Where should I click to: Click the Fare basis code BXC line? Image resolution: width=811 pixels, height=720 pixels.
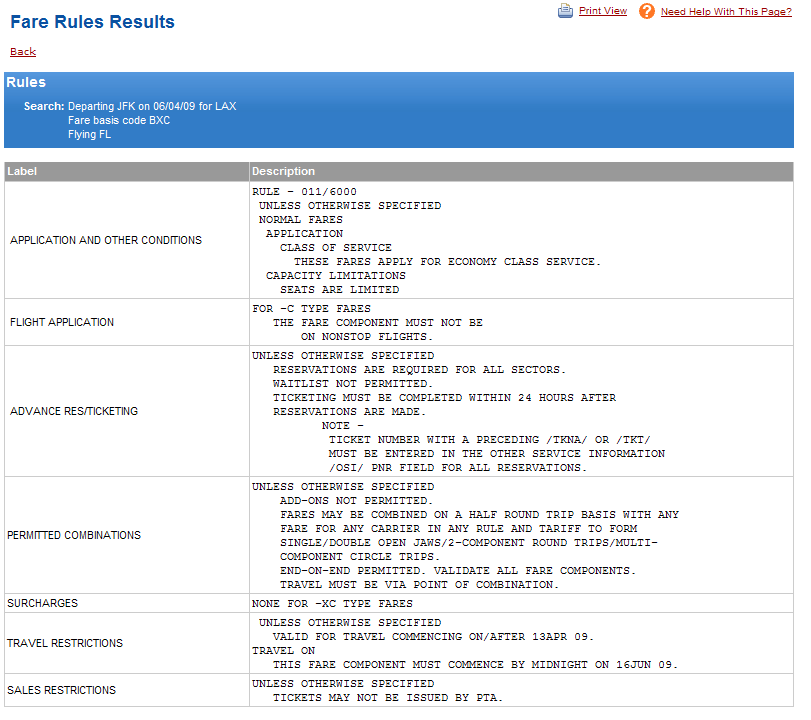click(x=119, y=120)
